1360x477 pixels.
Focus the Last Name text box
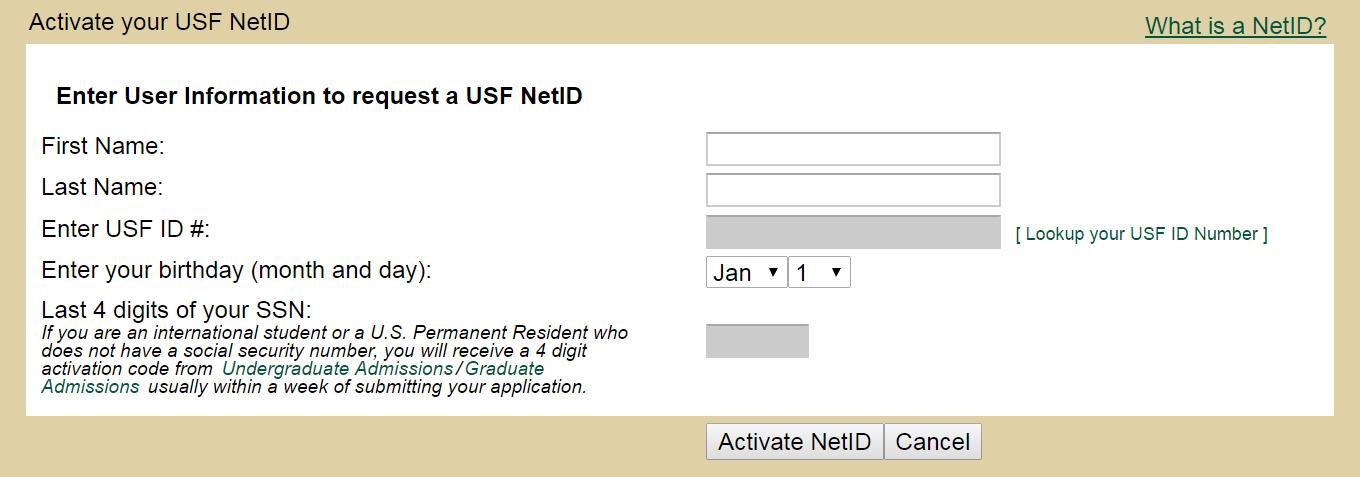(852, 190)
